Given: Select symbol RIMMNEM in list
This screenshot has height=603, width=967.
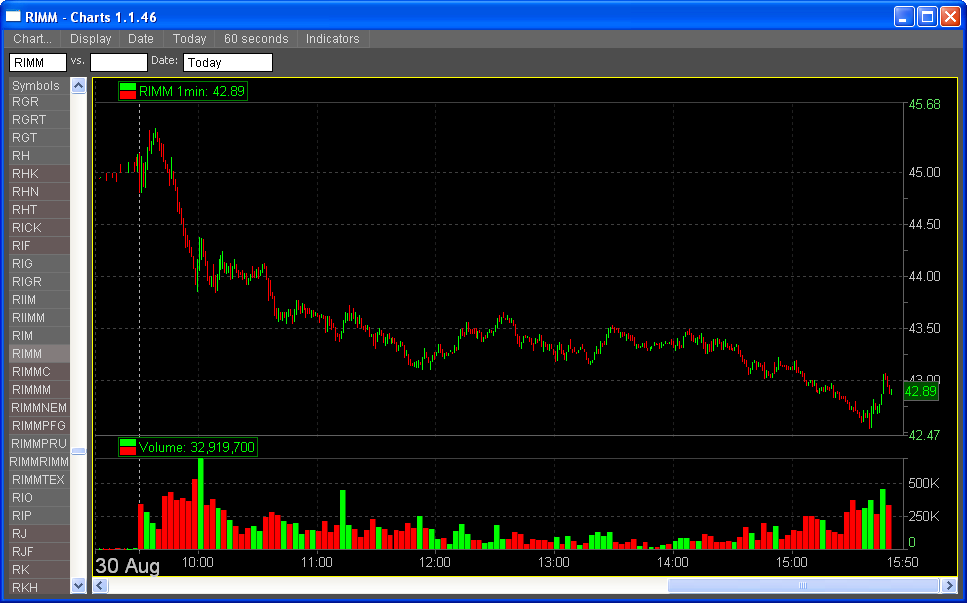Looking at the screenshot, I should coord(39,408).
